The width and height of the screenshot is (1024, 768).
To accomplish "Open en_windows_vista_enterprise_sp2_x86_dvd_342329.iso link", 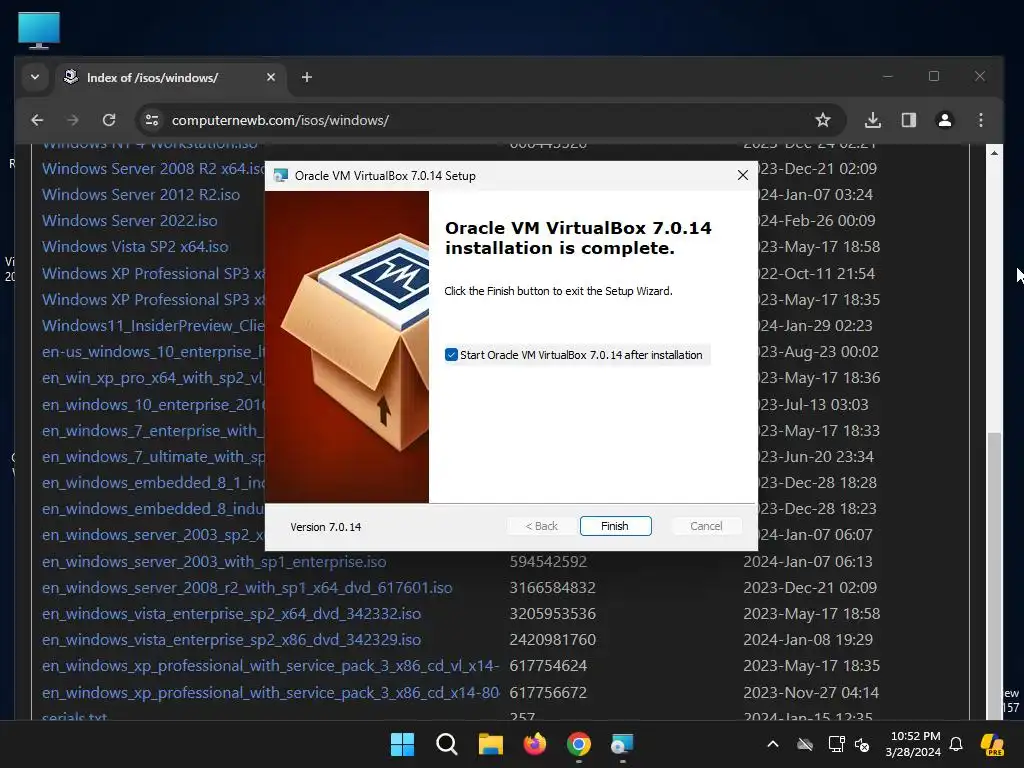I will click(231, 640).
